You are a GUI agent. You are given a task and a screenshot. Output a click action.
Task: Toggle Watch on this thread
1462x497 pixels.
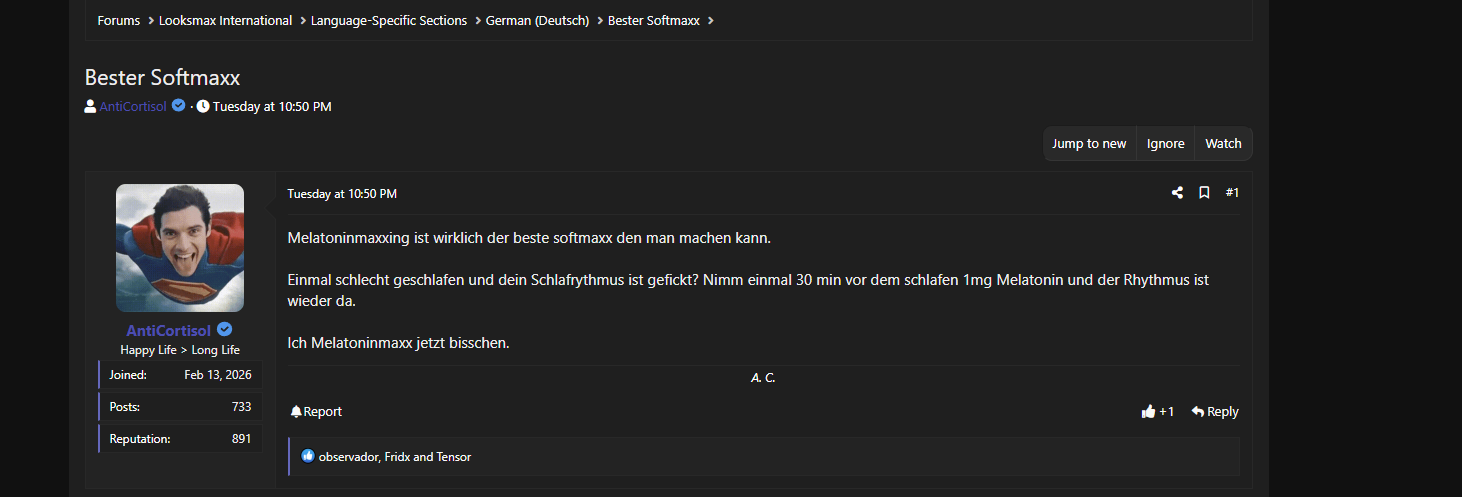click(1223, 144)
